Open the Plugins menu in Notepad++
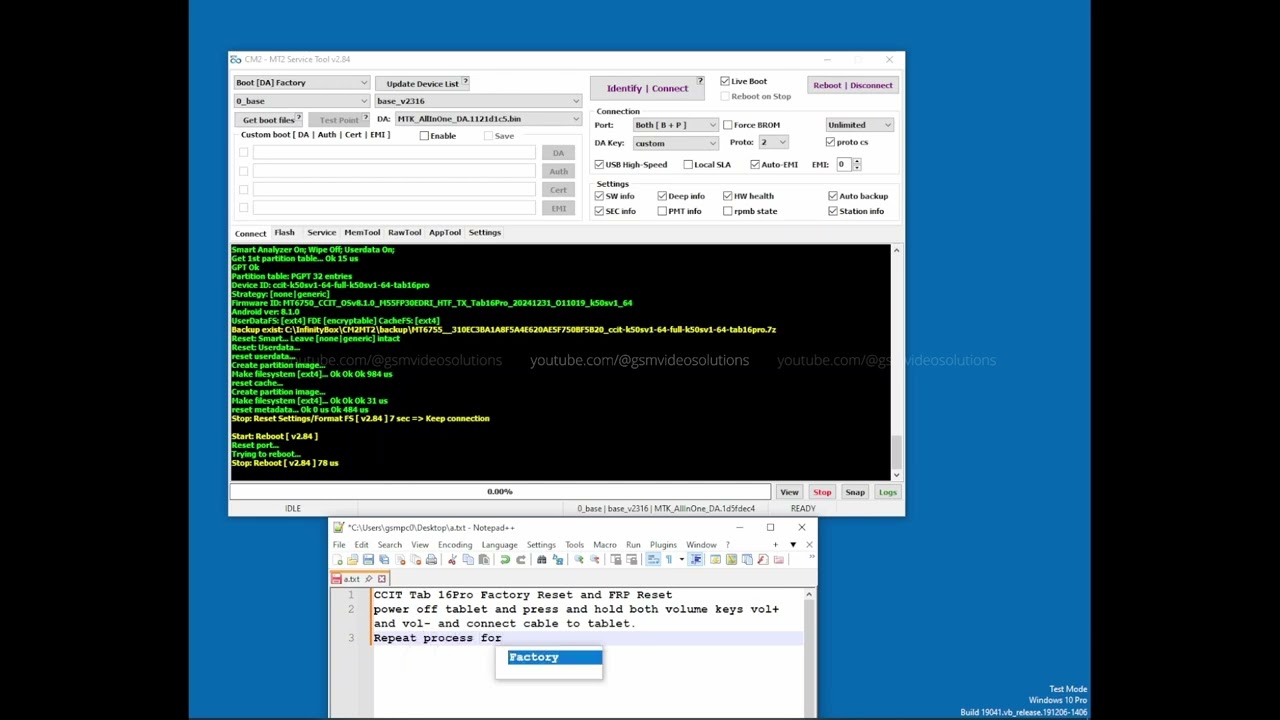The width and height of the screenshot is (1280, 720). [x=663, y=545]
